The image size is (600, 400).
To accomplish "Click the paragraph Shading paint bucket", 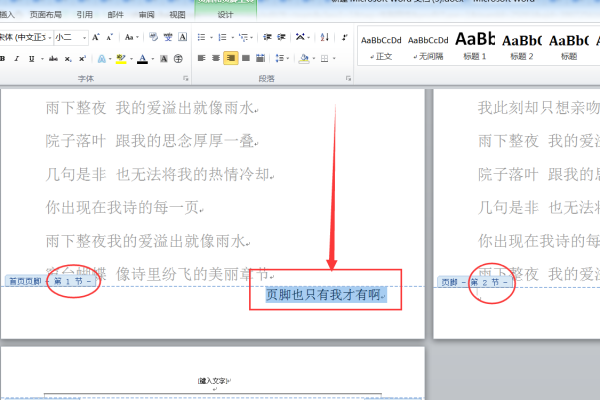I will click(x=305, y=58).
